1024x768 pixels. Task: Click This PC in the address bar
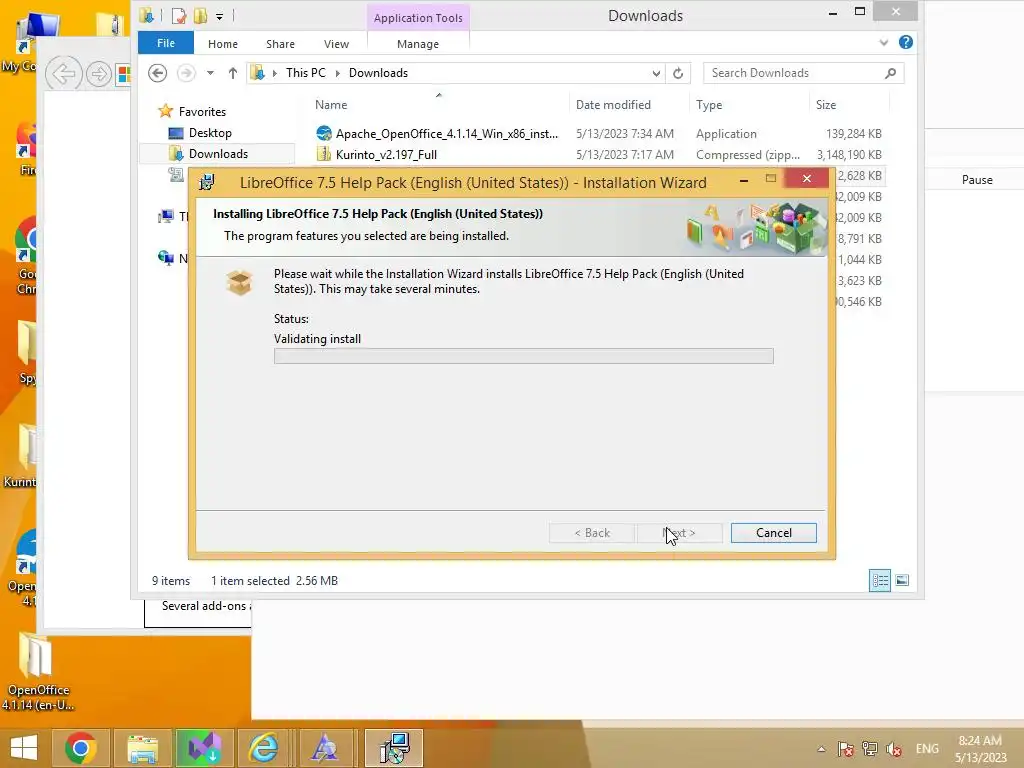(306, 73)
